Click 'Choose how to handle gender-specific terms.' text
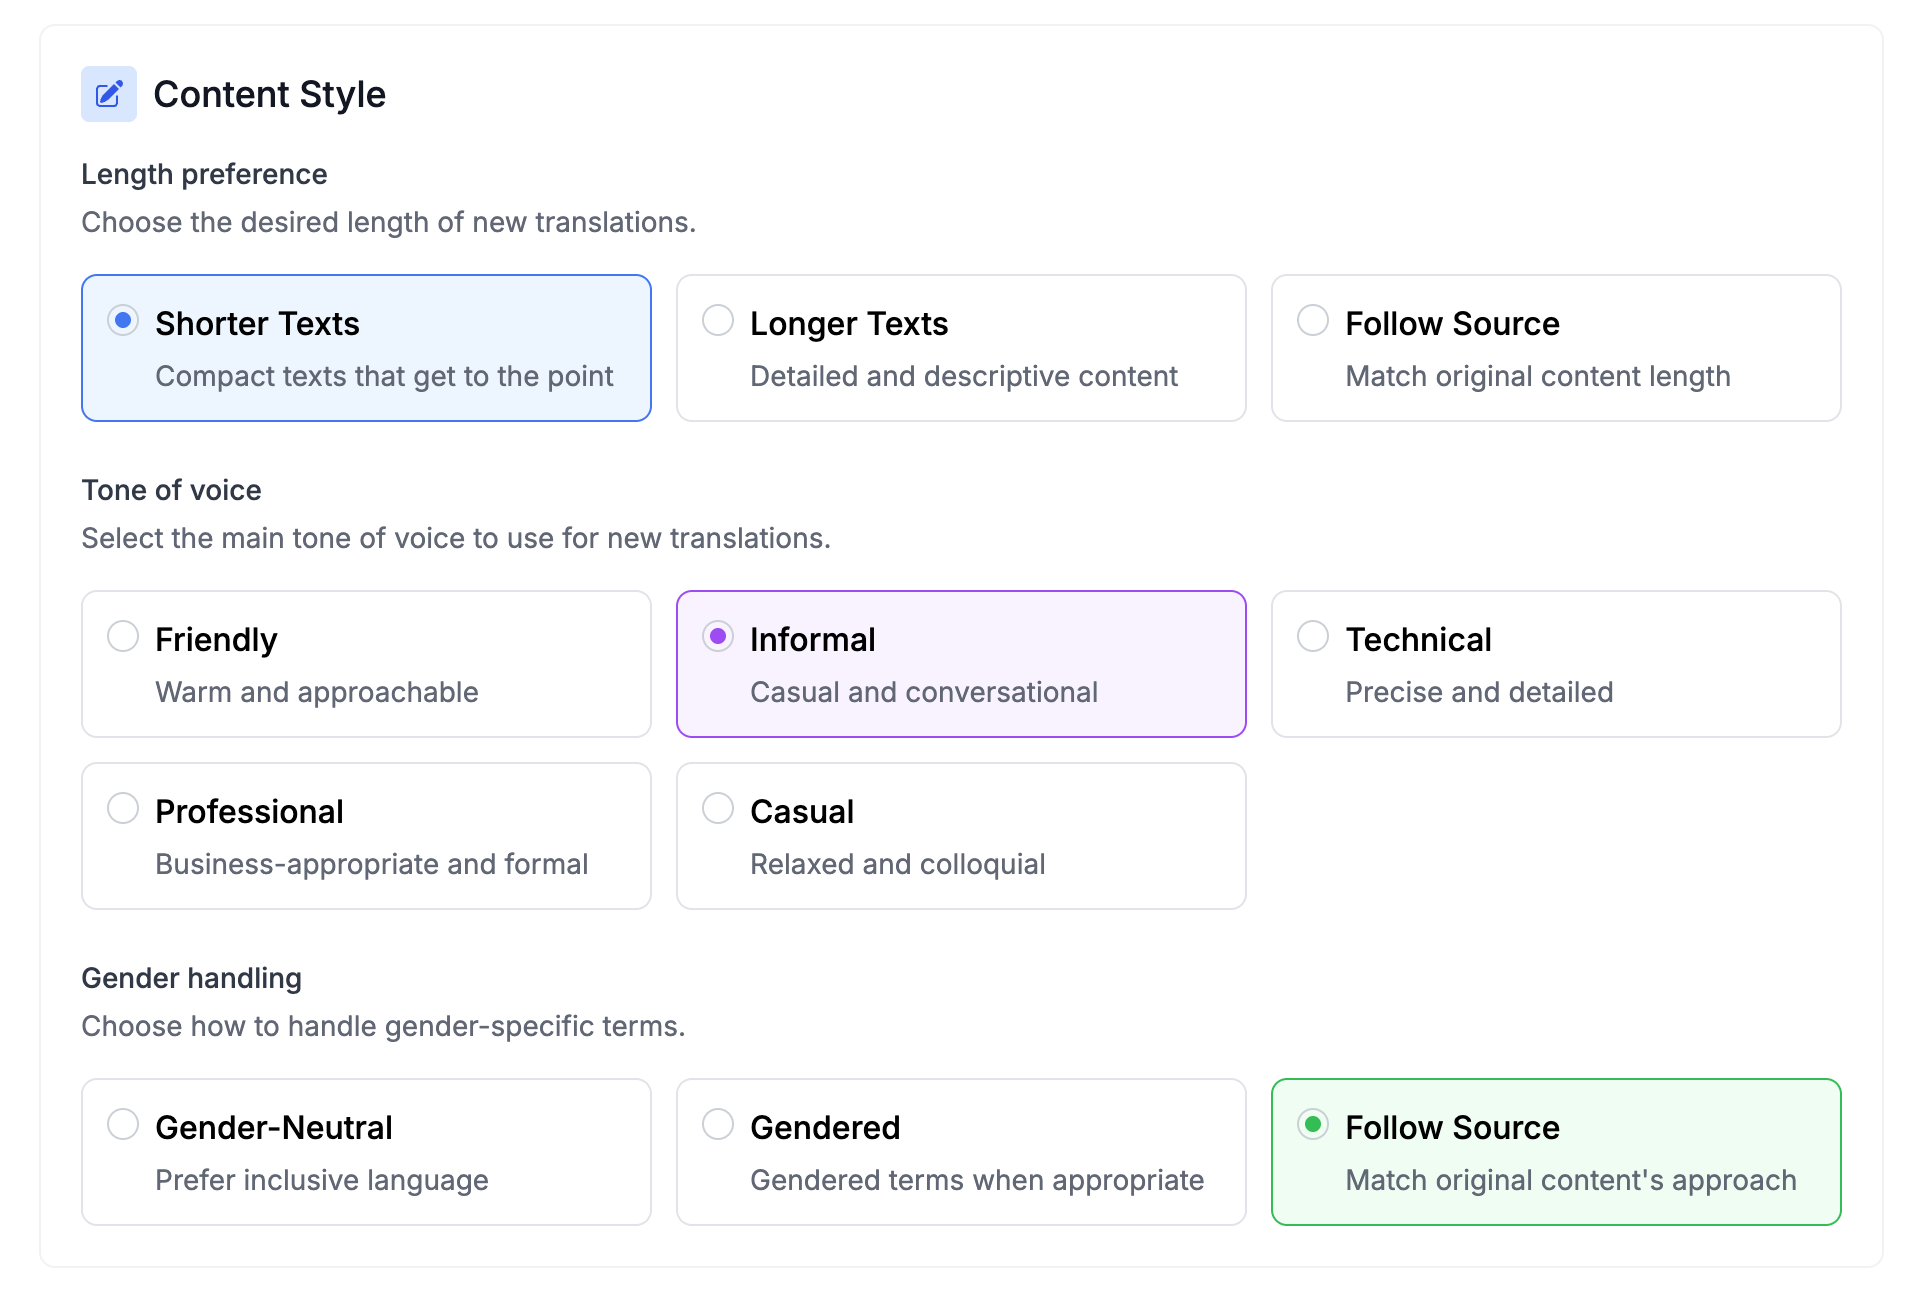Viewport: 1920px width, 1304px height. pyautogui.click(x=383, y=1026)
